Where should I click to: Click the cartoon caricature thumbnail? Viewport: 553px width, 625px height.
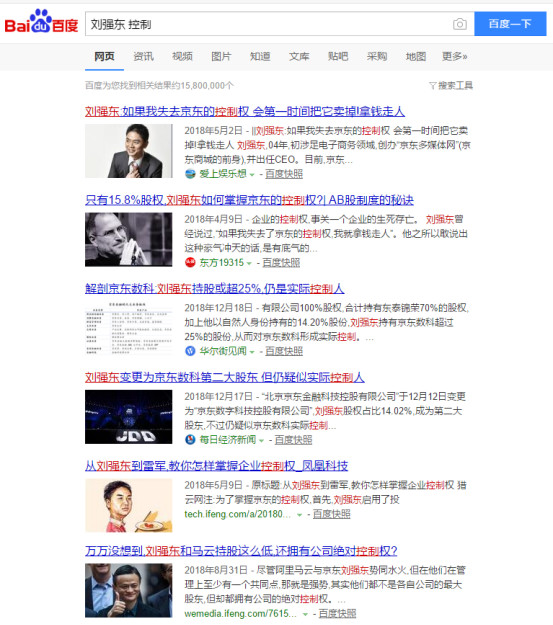[x=129, y=505]
